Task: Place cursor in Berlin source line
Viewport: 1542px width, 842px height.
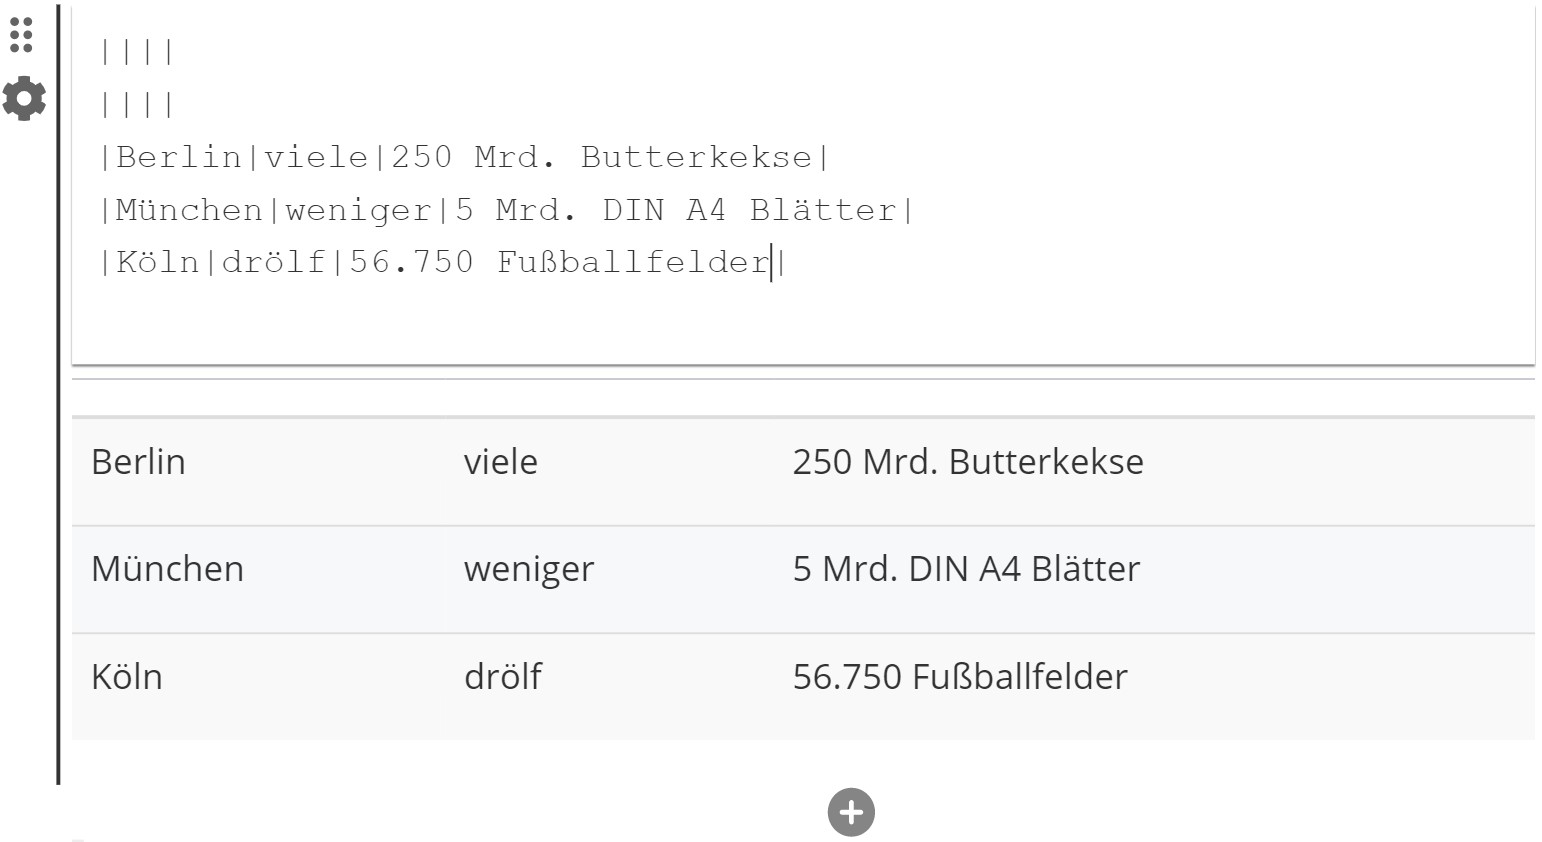Action: (465, 157)
